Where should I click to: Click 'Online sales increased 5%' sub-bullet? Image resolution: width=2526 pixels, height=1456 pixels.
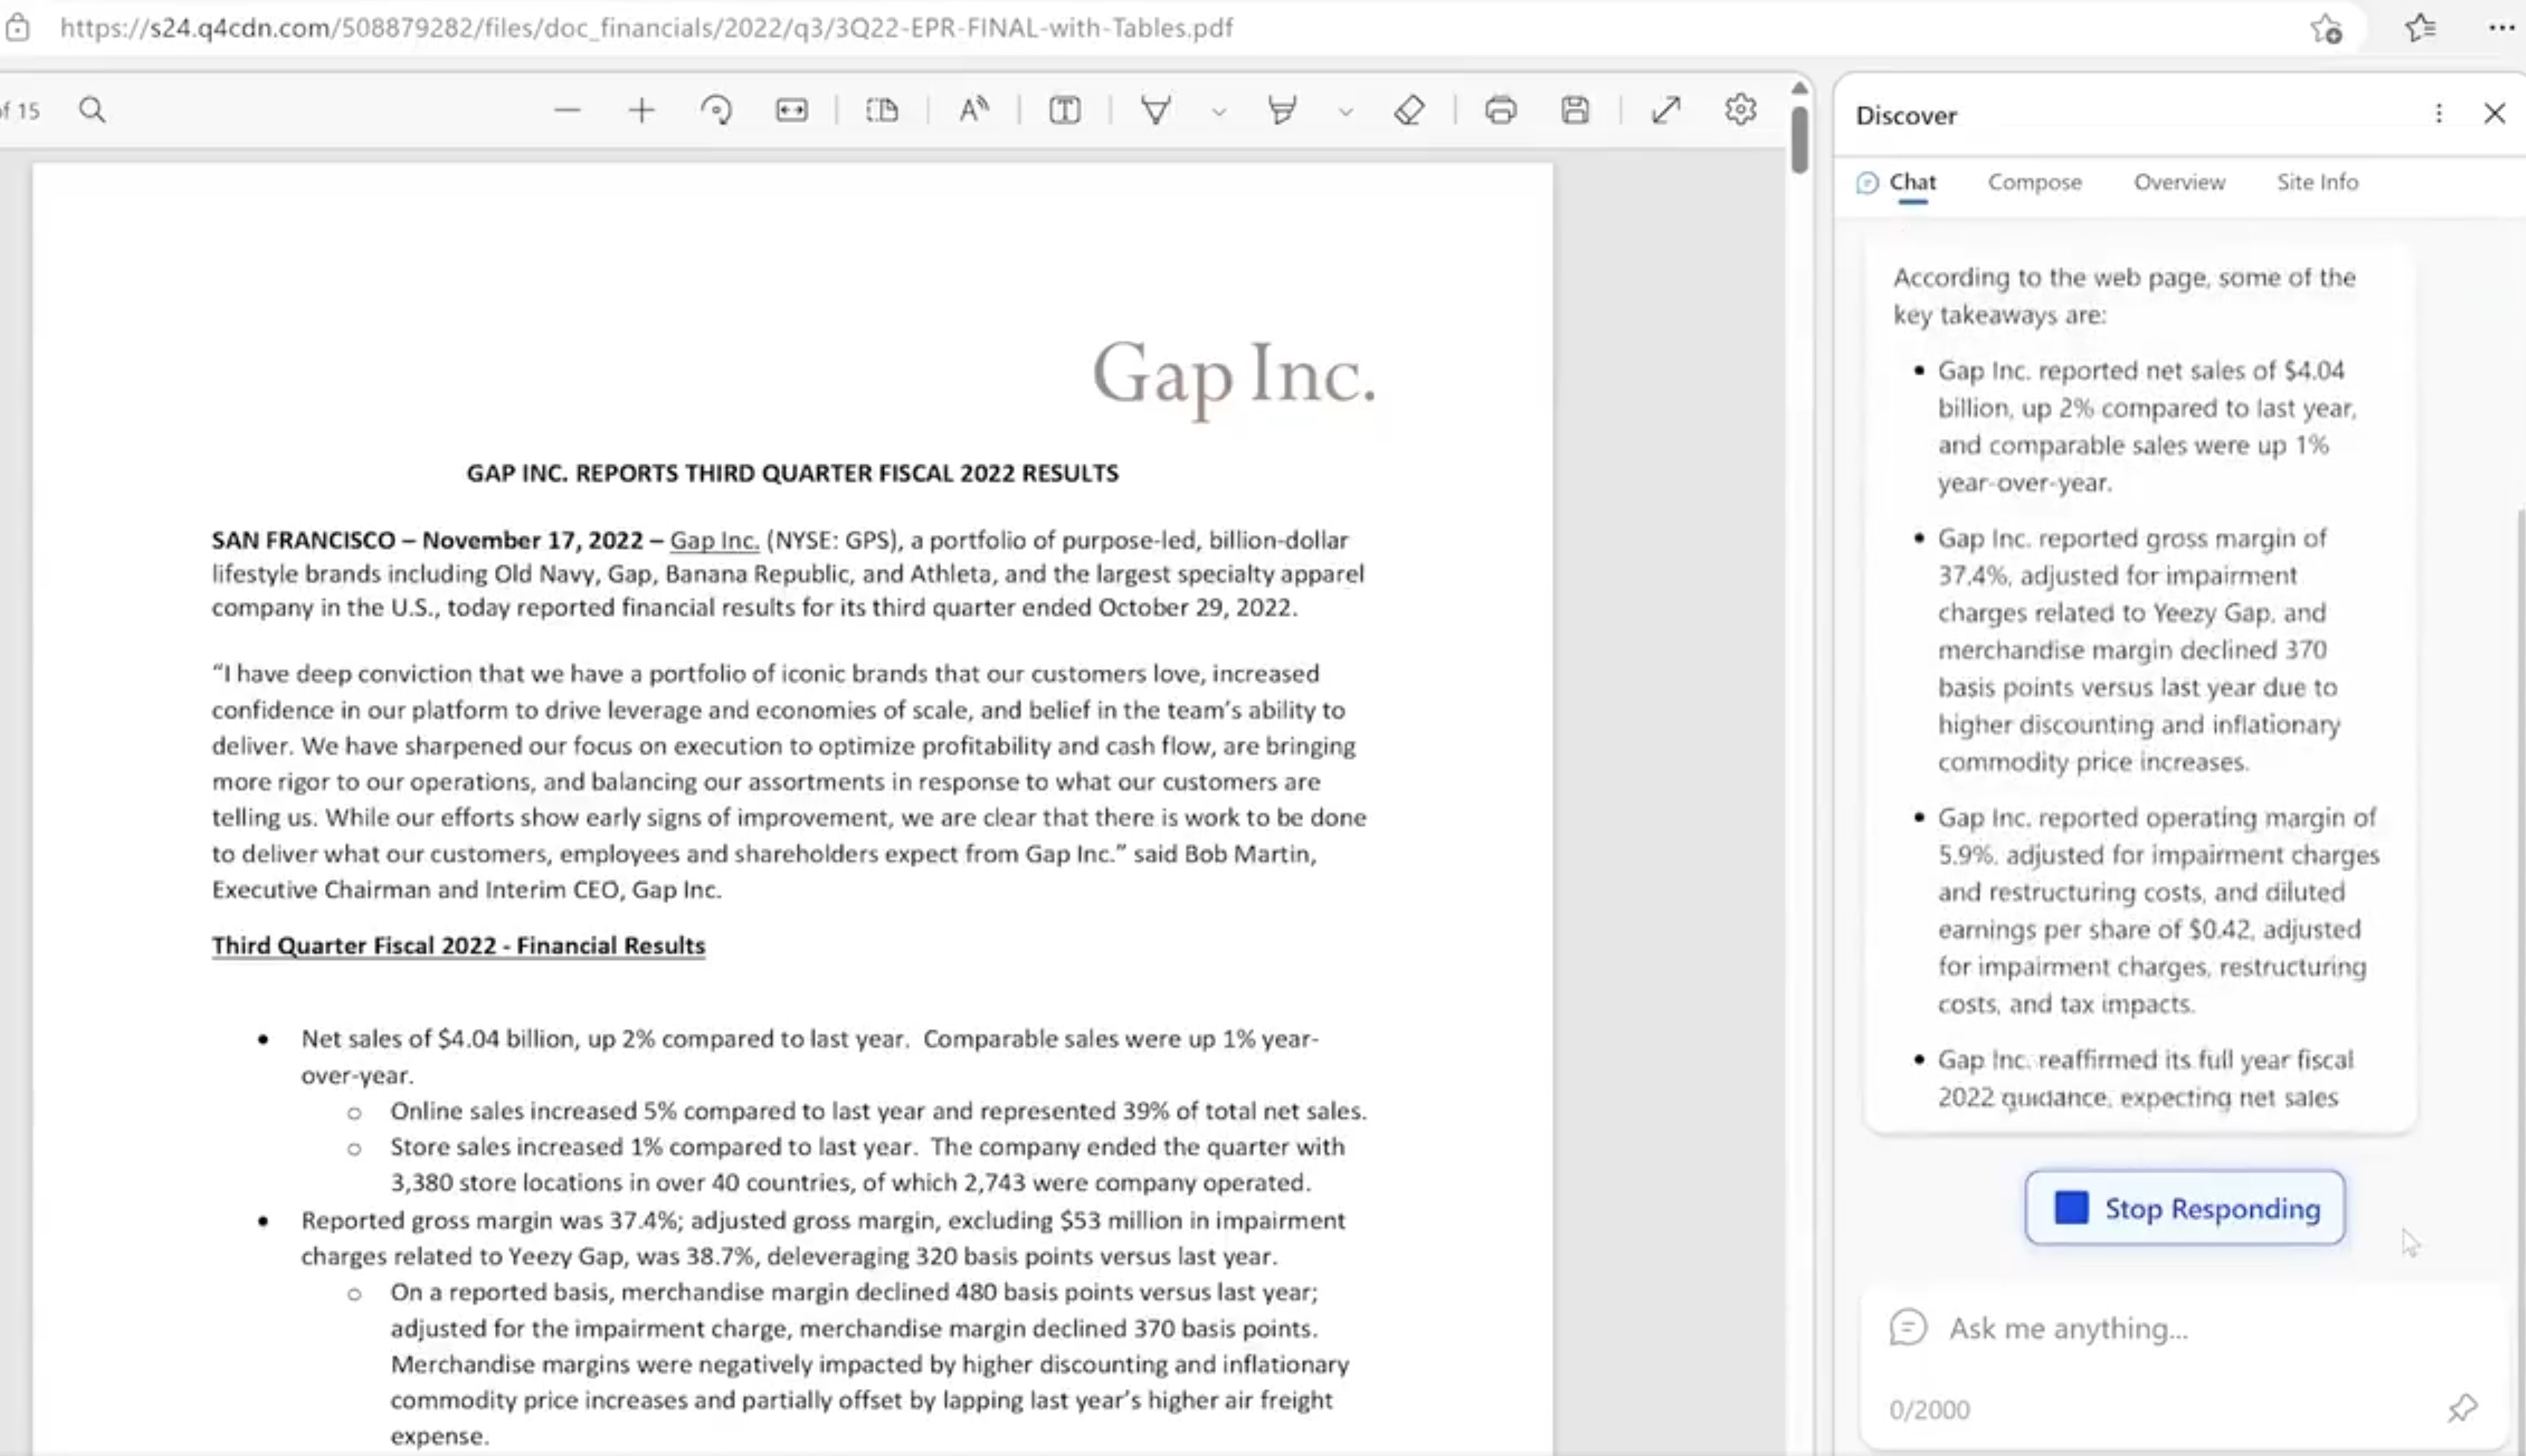[878, 1111]
